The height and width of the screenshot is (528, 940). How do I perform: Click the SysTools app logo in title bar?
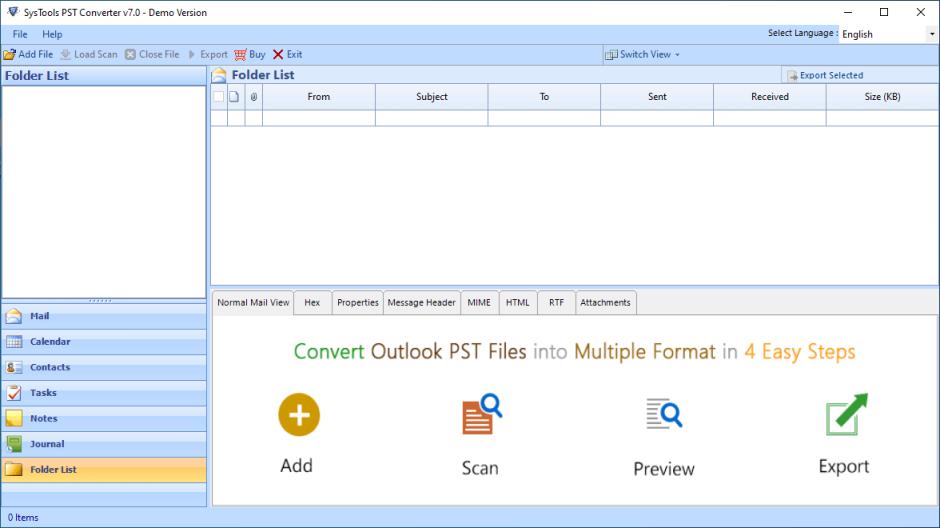pos(13,12)
